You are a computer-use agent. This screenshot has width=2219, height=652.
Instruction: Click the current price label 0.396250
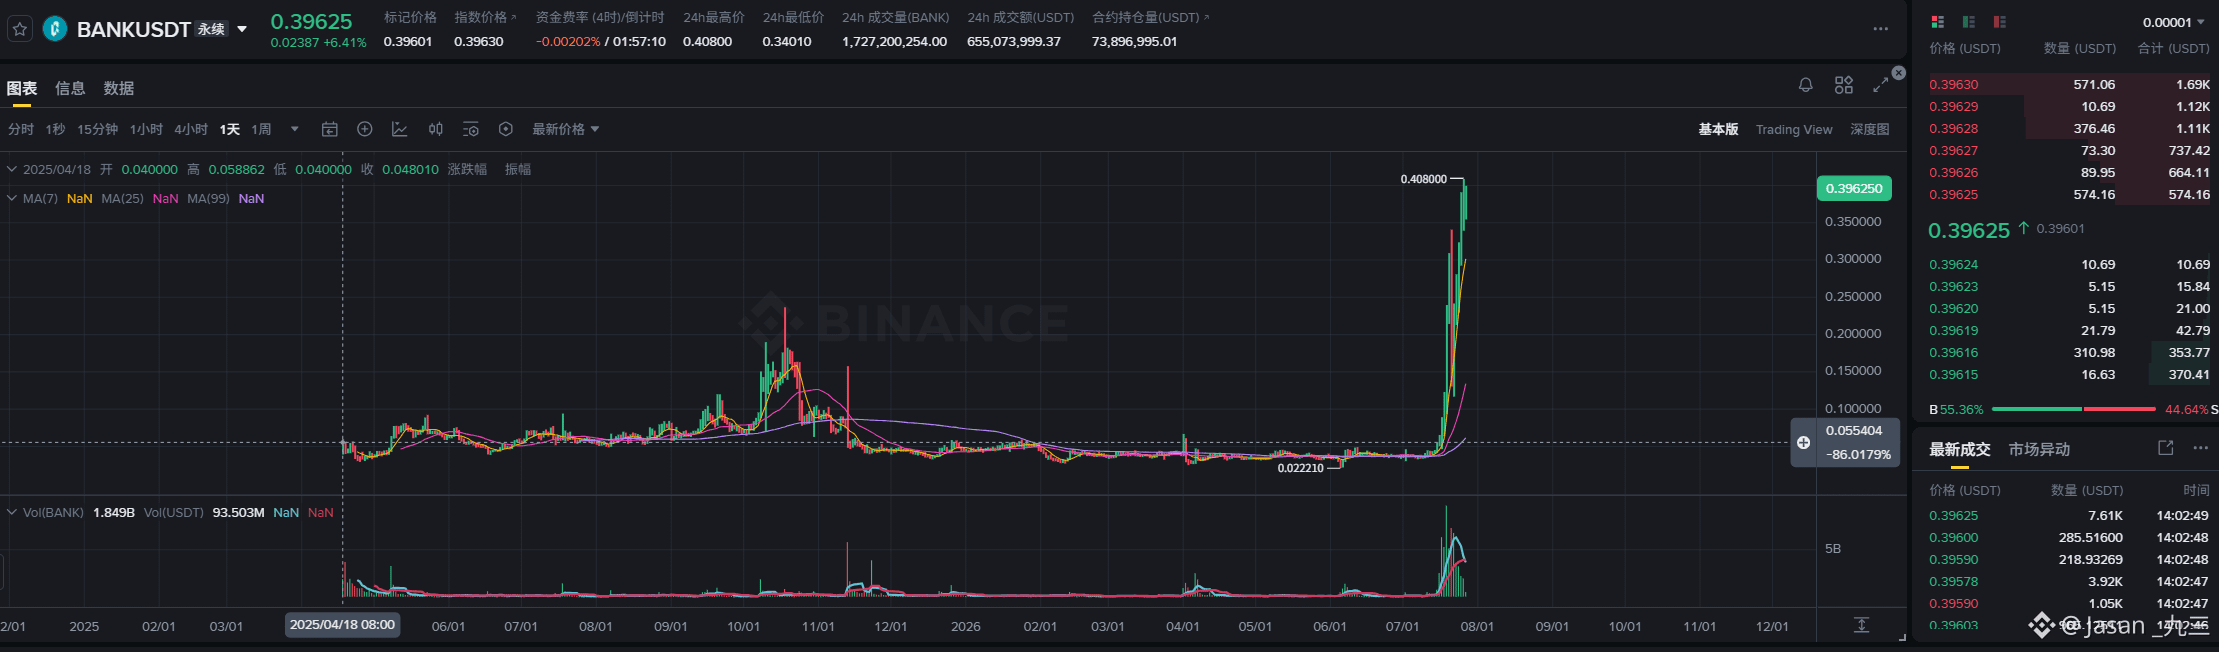click(1854, 188)
